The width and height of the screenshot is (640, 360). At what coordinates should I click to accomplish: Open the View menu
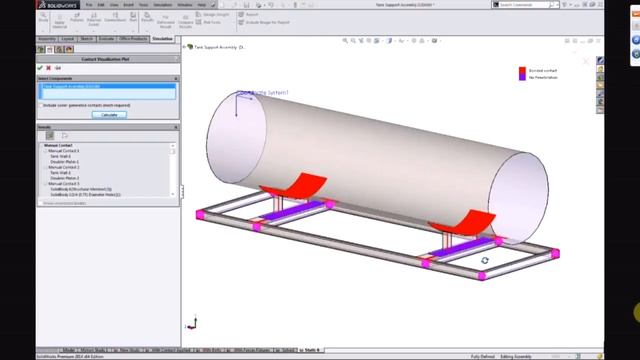(x=114, y=5)
